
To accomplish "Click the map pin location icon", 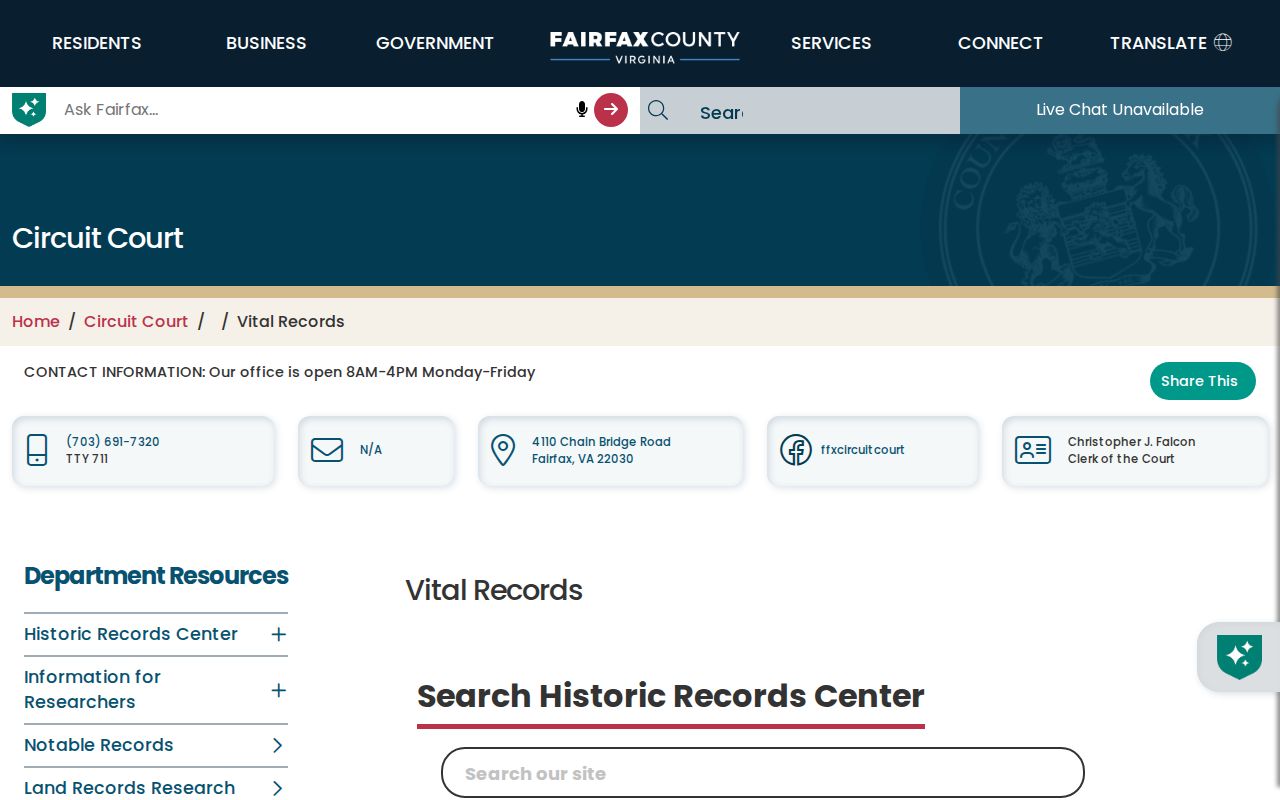I will coord(503,450).
